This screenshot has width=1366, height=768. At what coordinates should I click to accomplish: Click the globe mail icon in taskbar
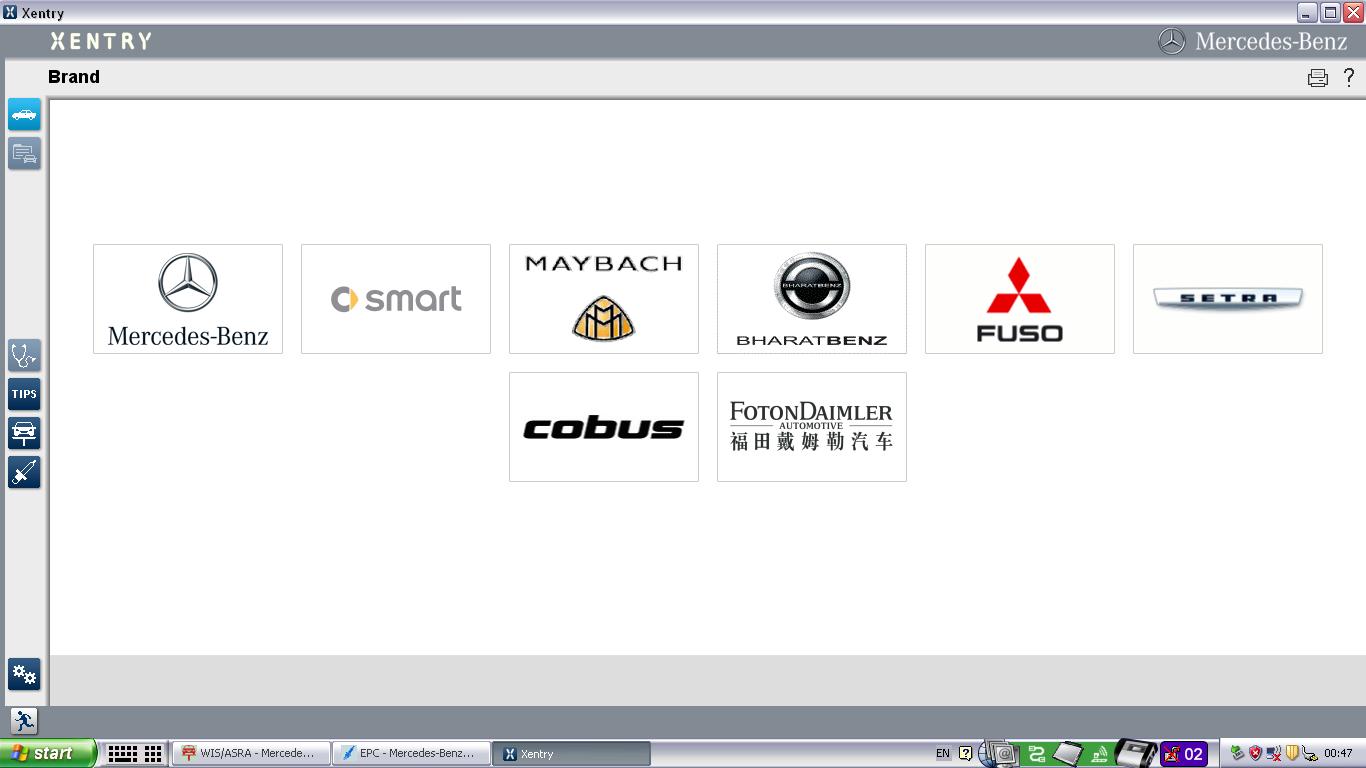pyautogui.click(x=998, y=753)
